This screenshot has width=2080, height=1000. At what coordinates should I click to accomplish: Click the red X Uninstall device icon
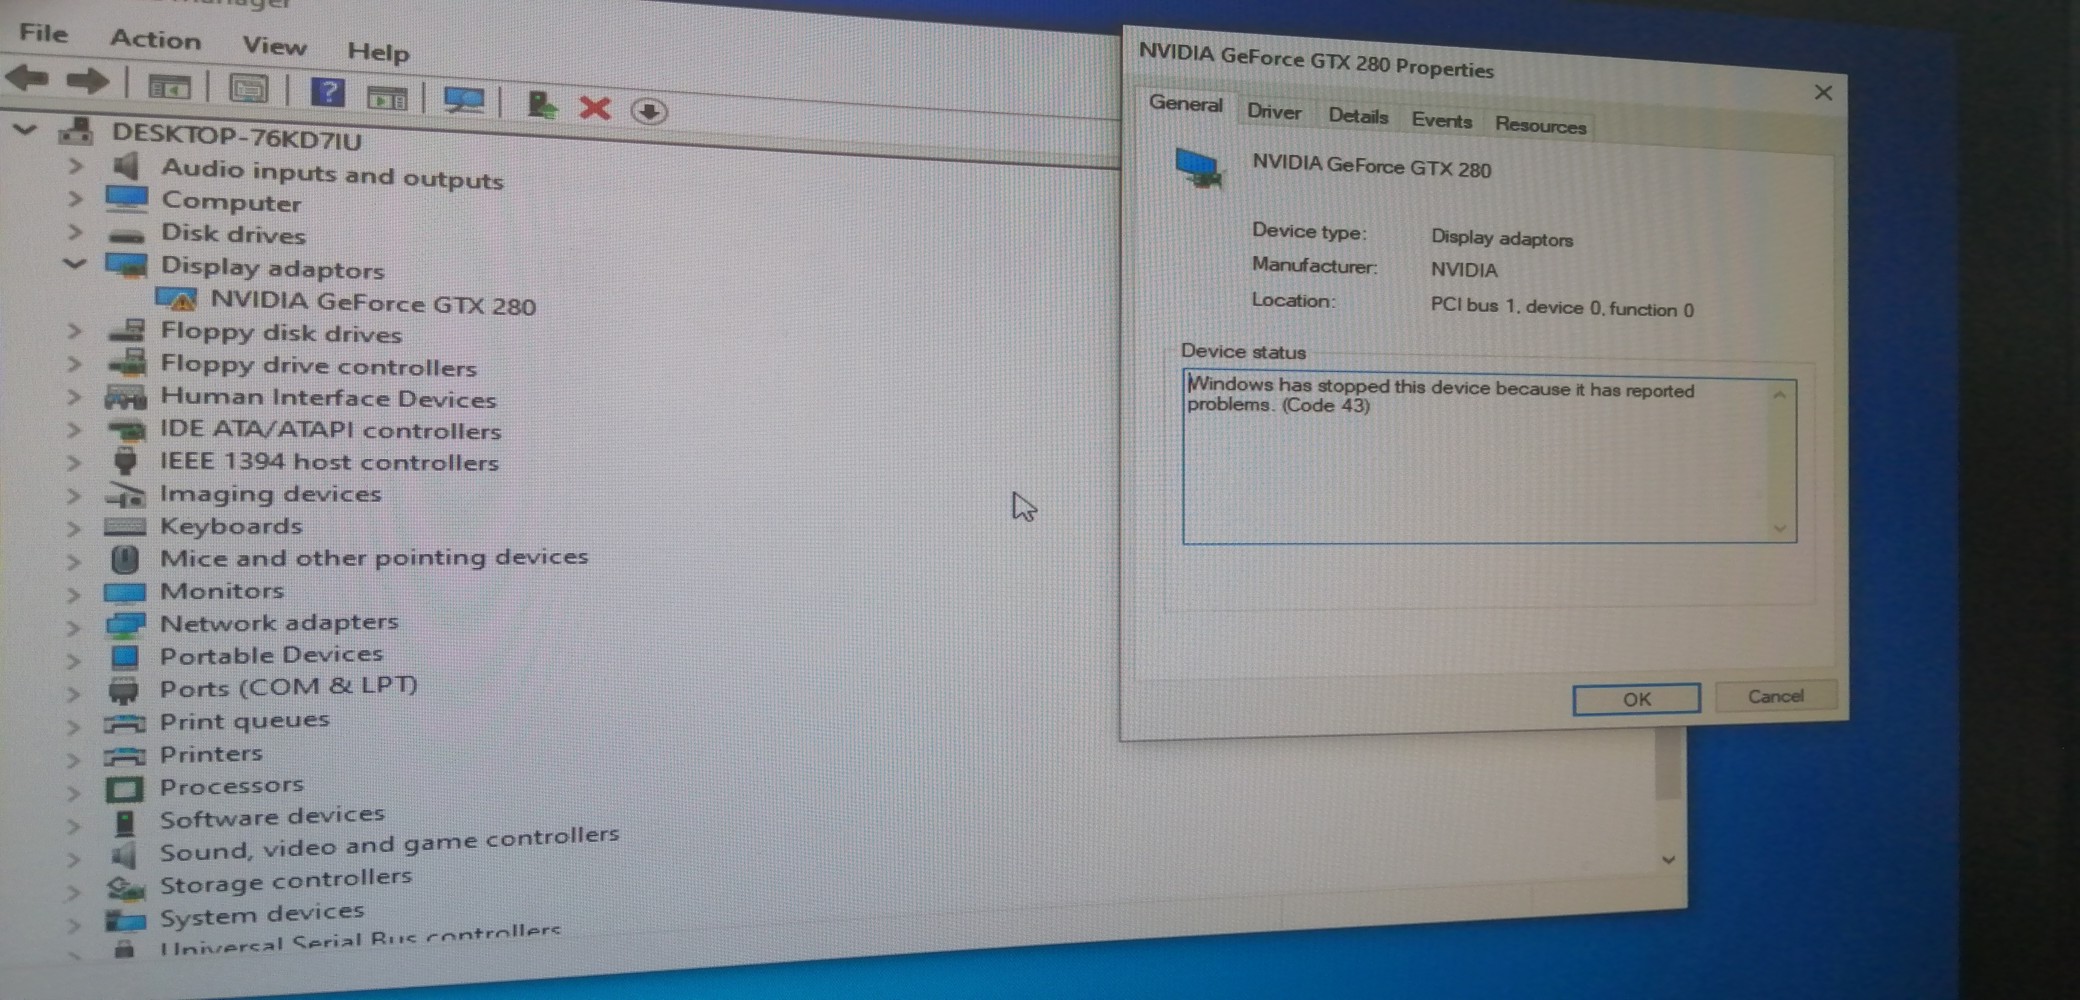point(595,107)
